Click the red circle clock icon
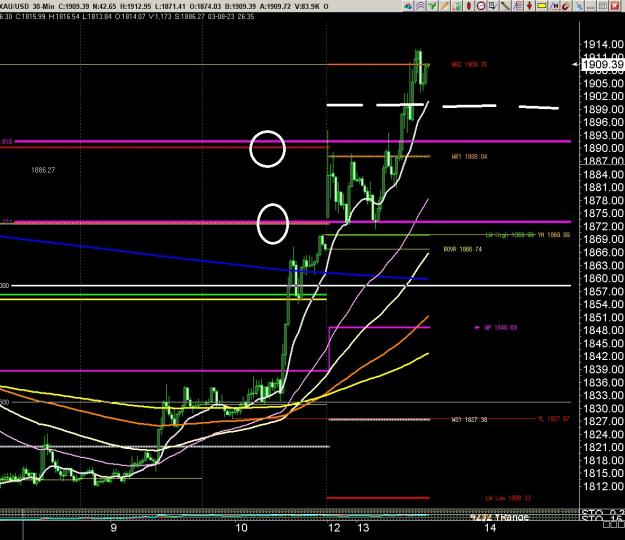Viewport: 625px width, 540px height. [481, 6]
